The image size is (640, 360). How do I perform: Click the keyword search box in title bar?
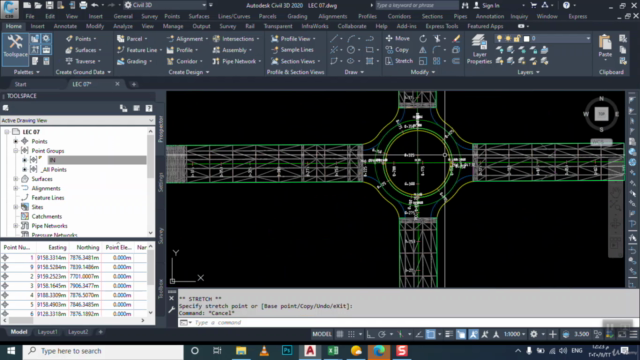pyautogui.click(x=416, y=5)
